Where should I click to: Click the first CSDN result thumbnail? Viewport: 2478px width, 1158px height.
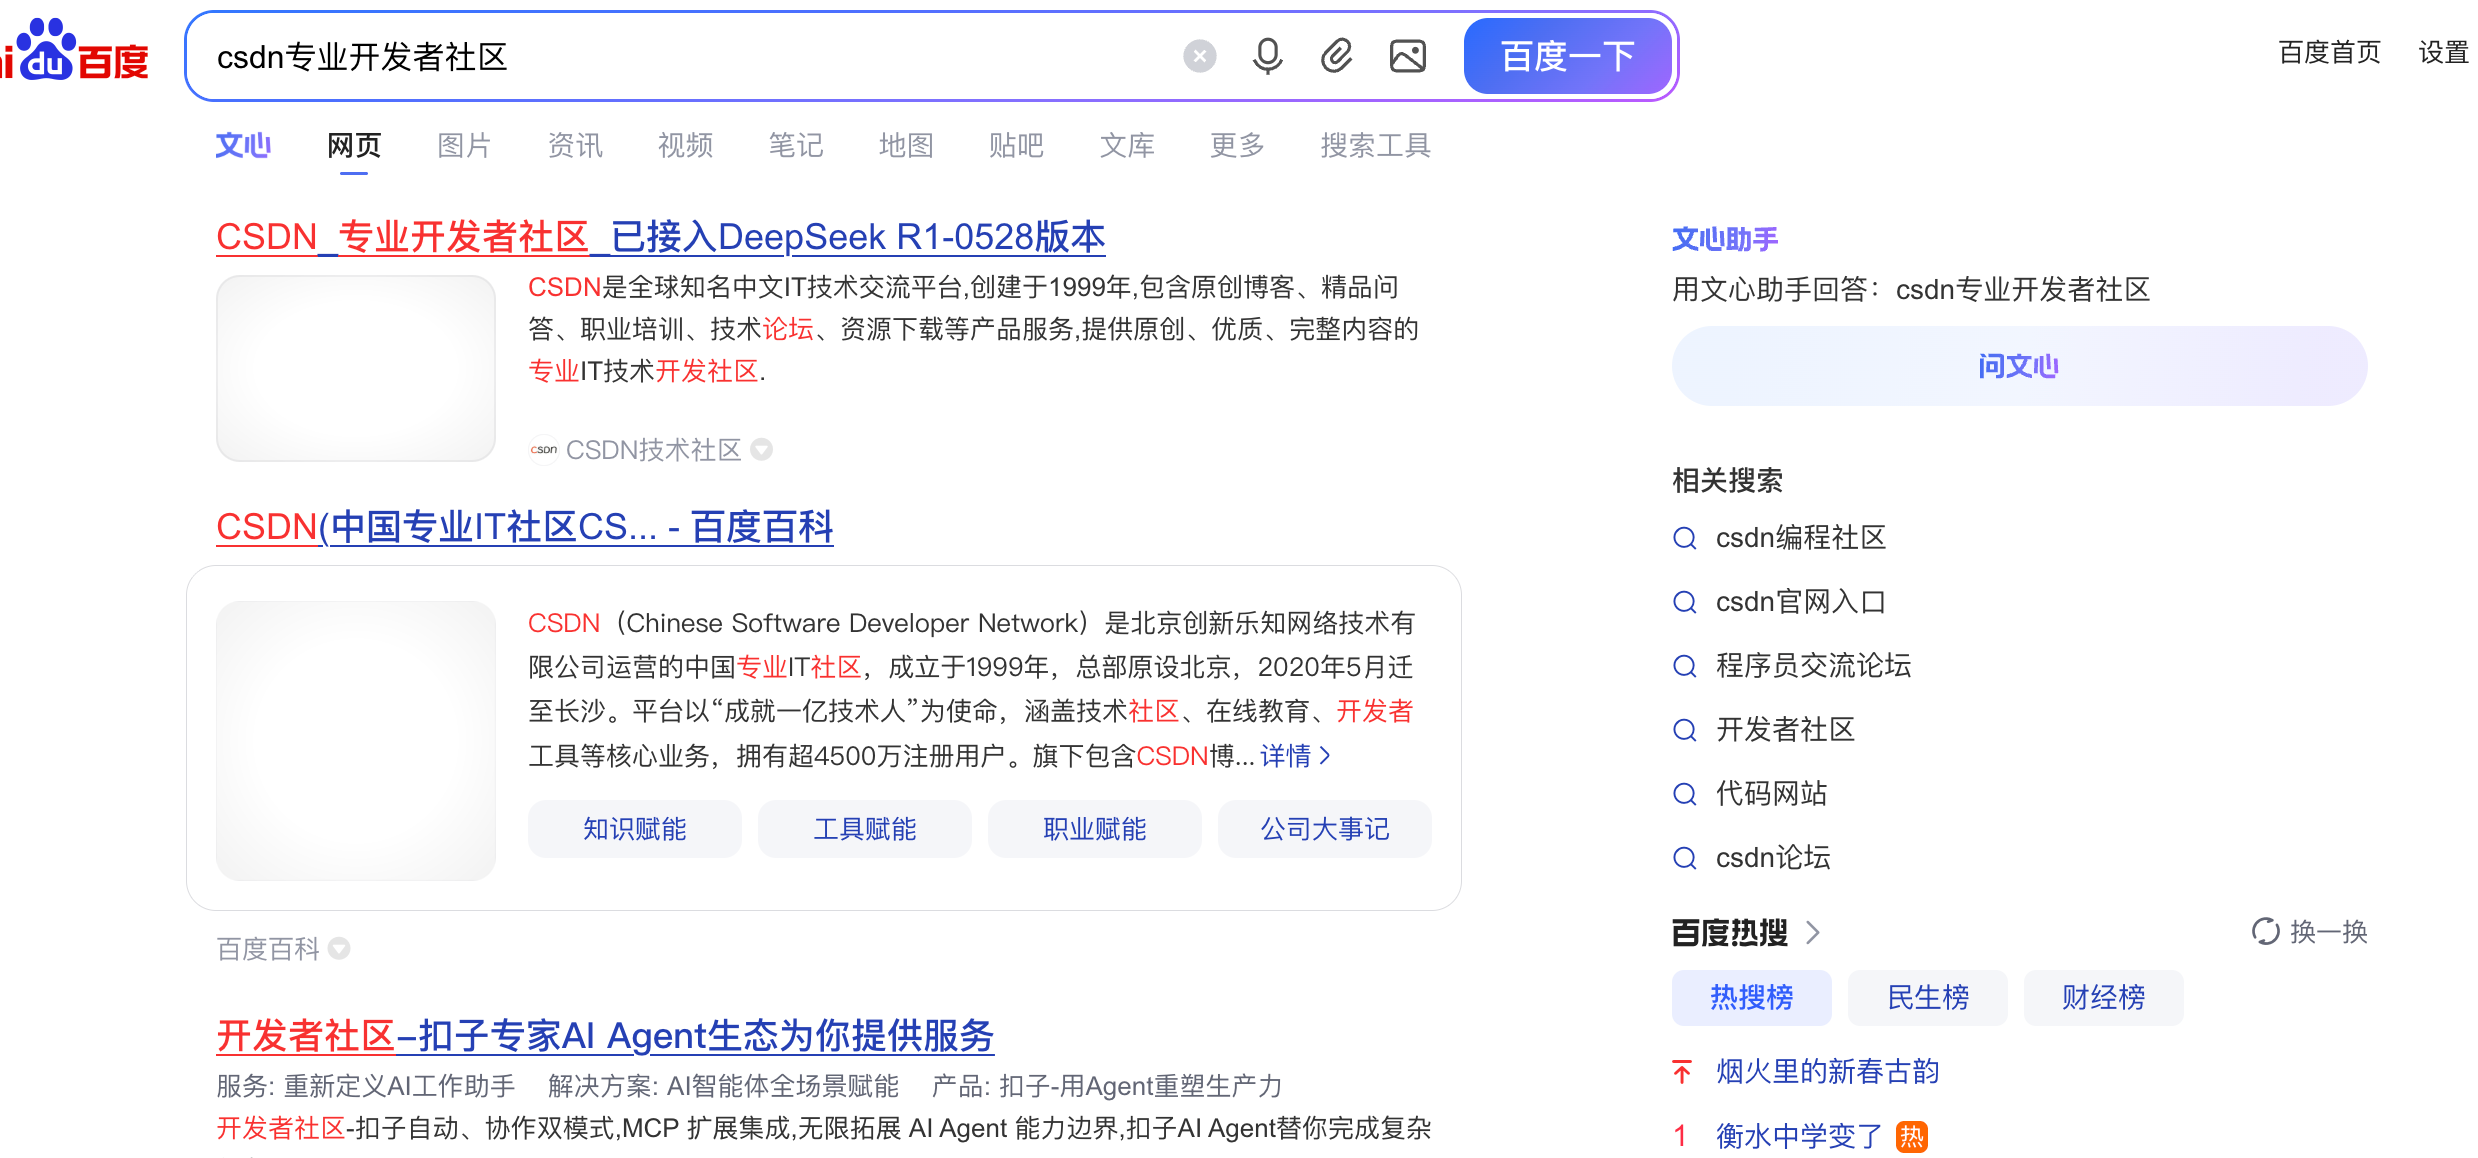pyautogui.click(x=356, y=368)
